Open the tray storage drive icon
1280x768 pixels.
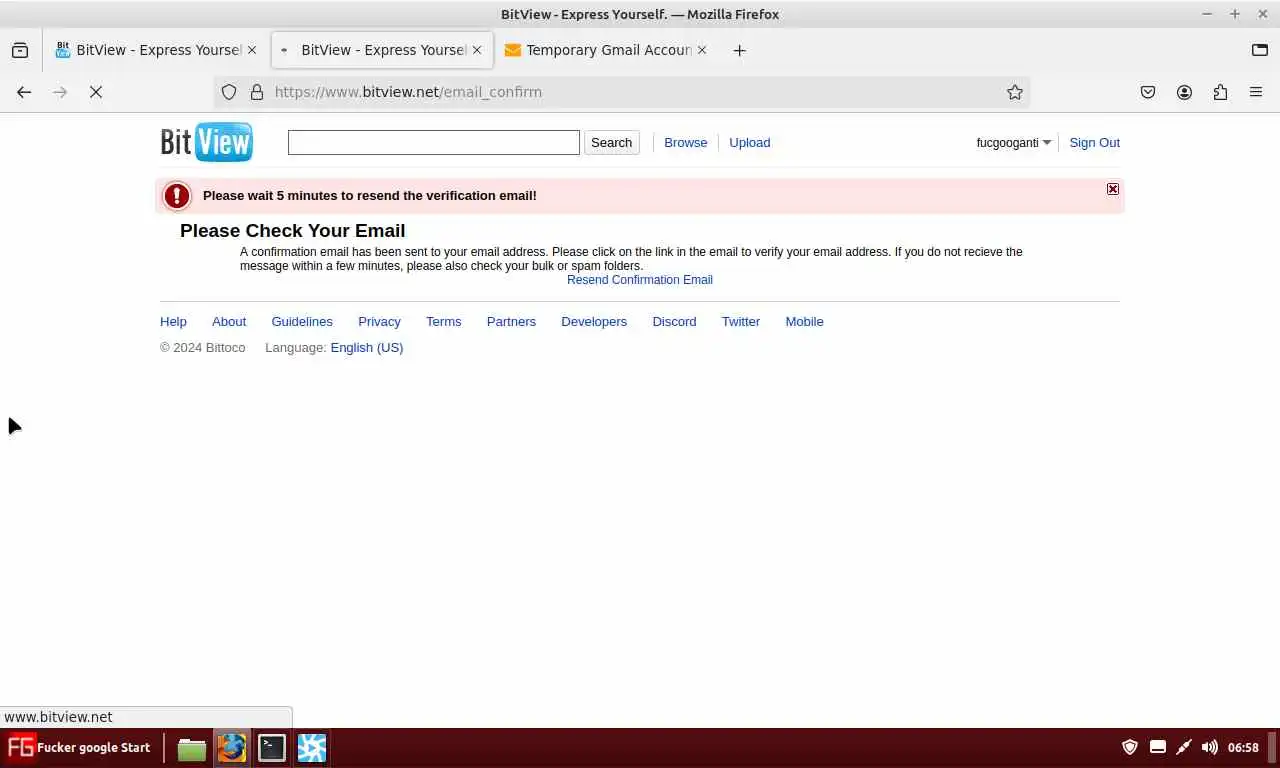click(x=1158, y=747)
